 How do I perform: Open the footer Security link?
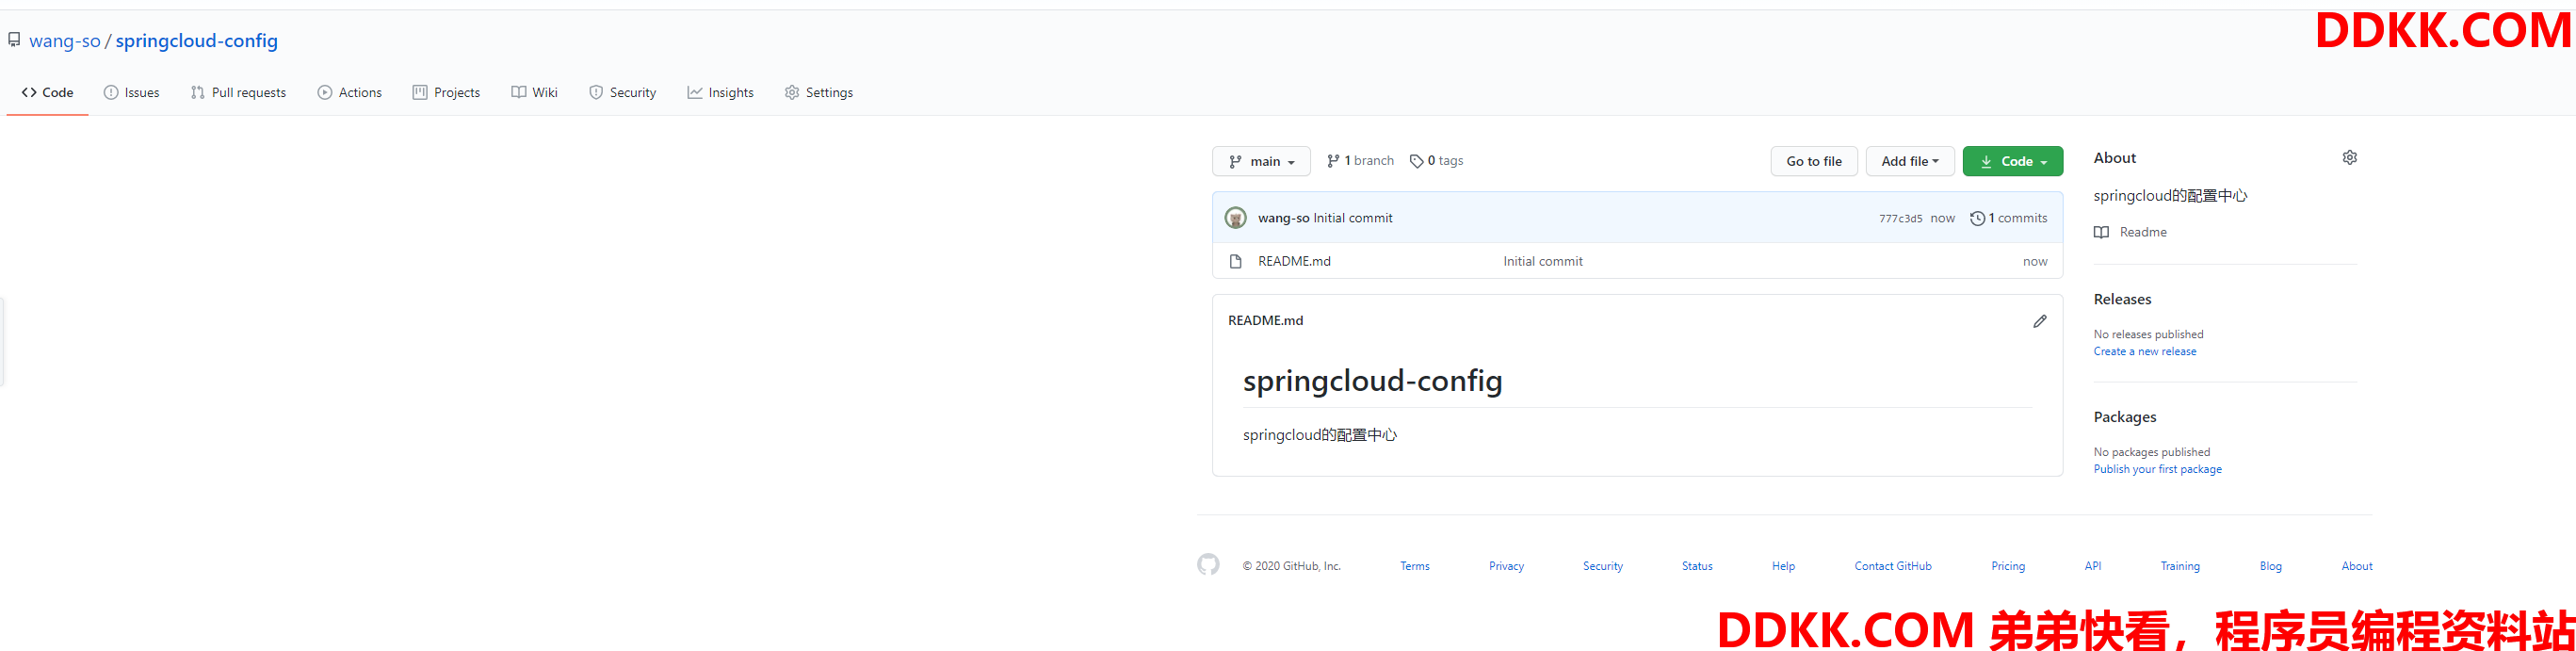(x=1602, y=566)
